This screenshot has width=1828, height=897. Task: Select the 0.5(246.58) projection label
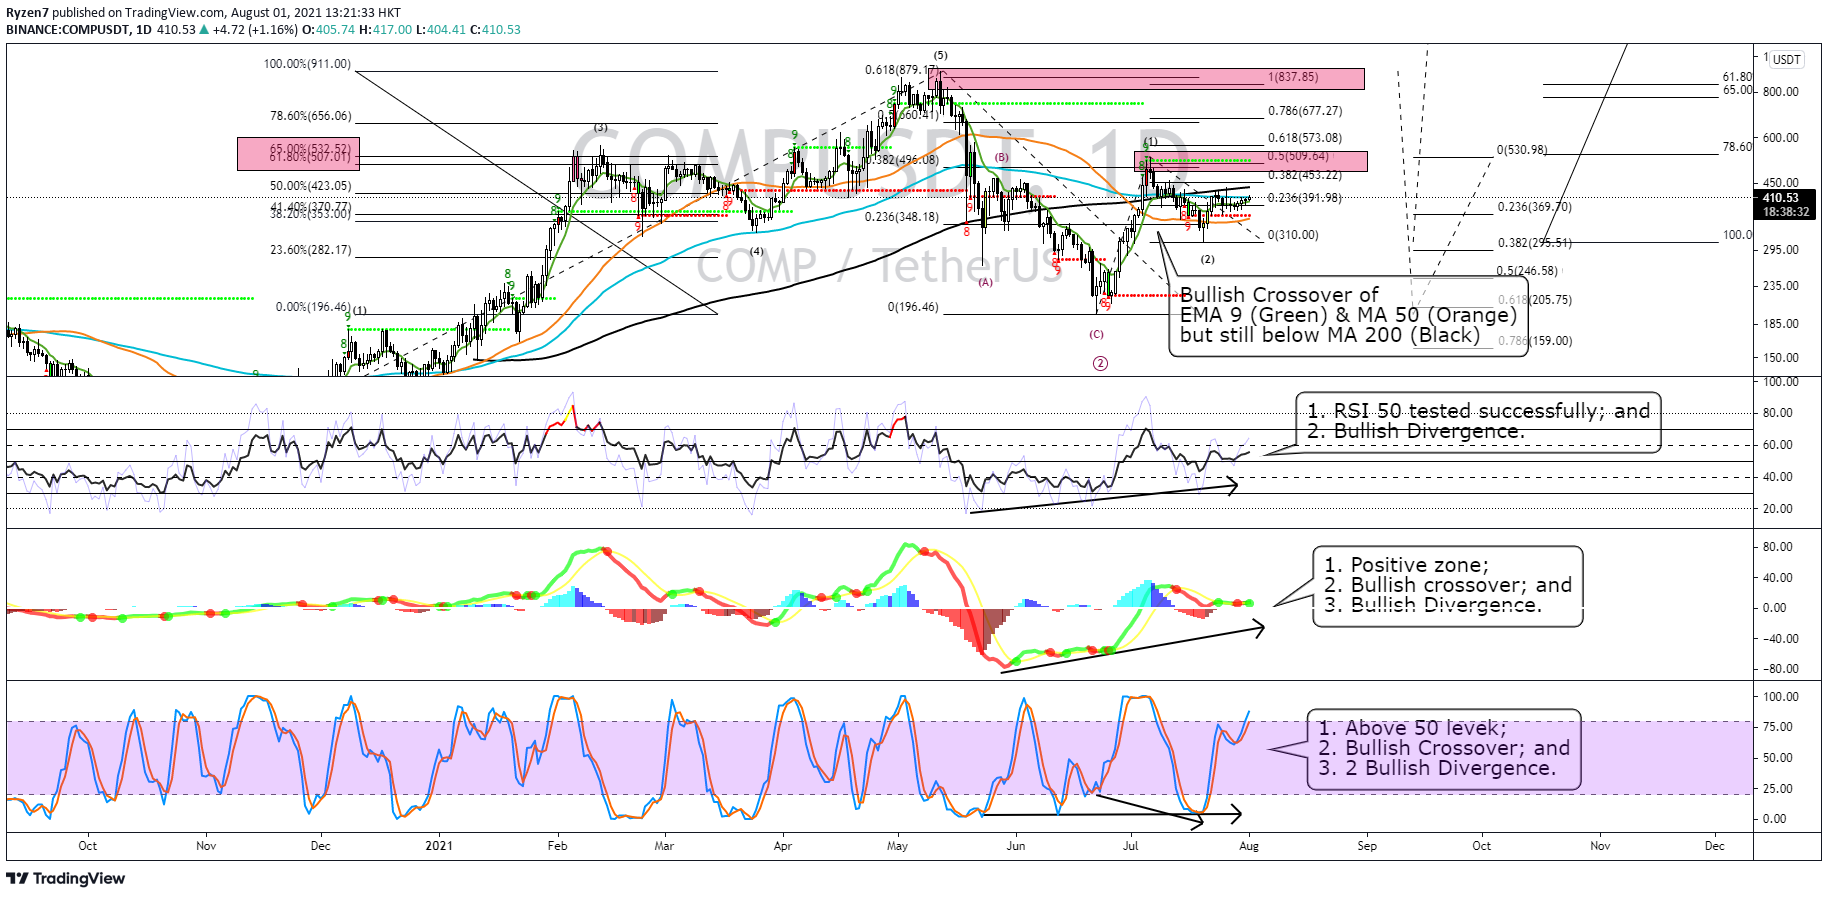(1527, 271)
